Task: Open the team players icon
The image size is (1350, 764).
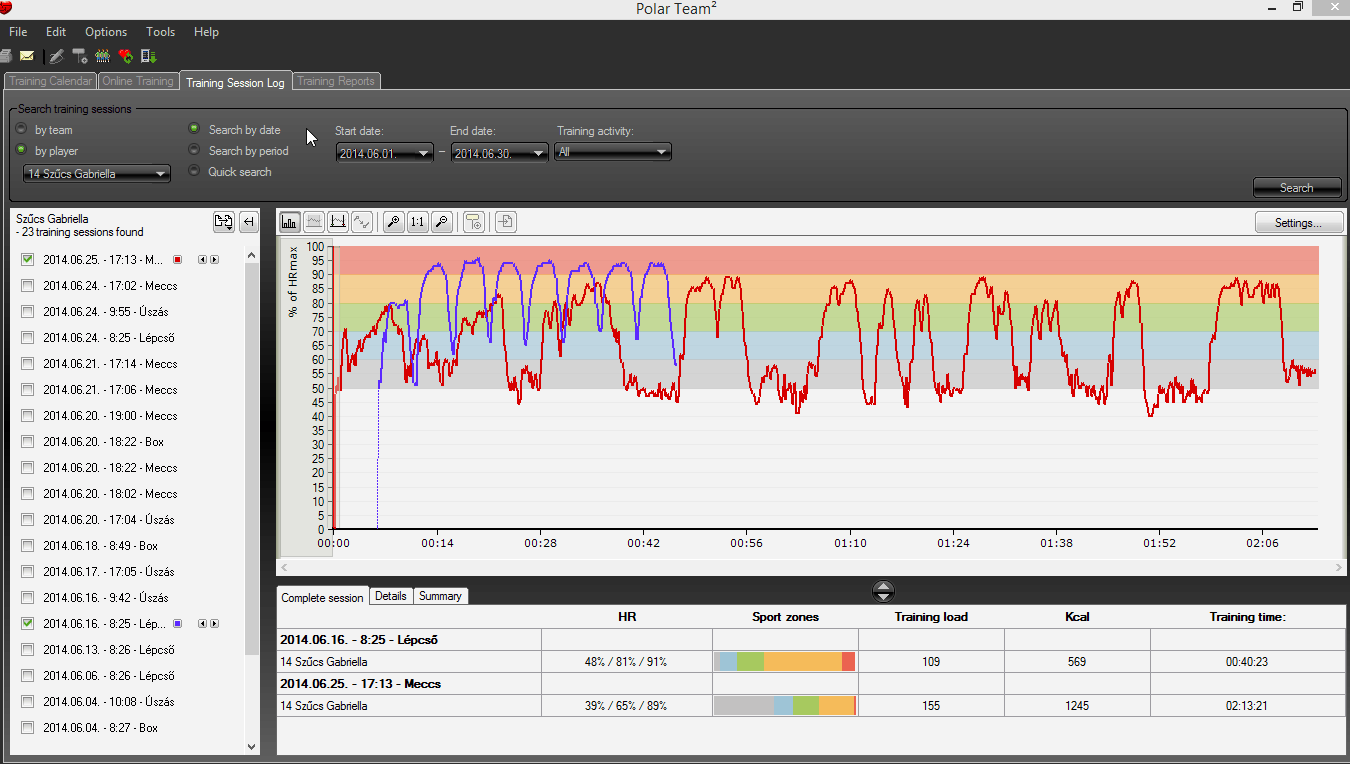Action: click(x=102, y=56)
